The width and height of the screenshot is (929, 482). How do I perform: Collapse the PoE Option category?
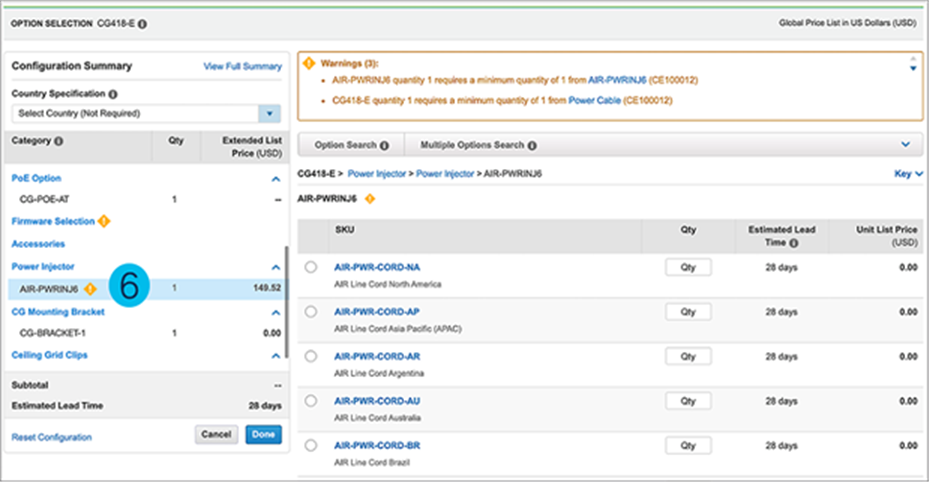276,179
